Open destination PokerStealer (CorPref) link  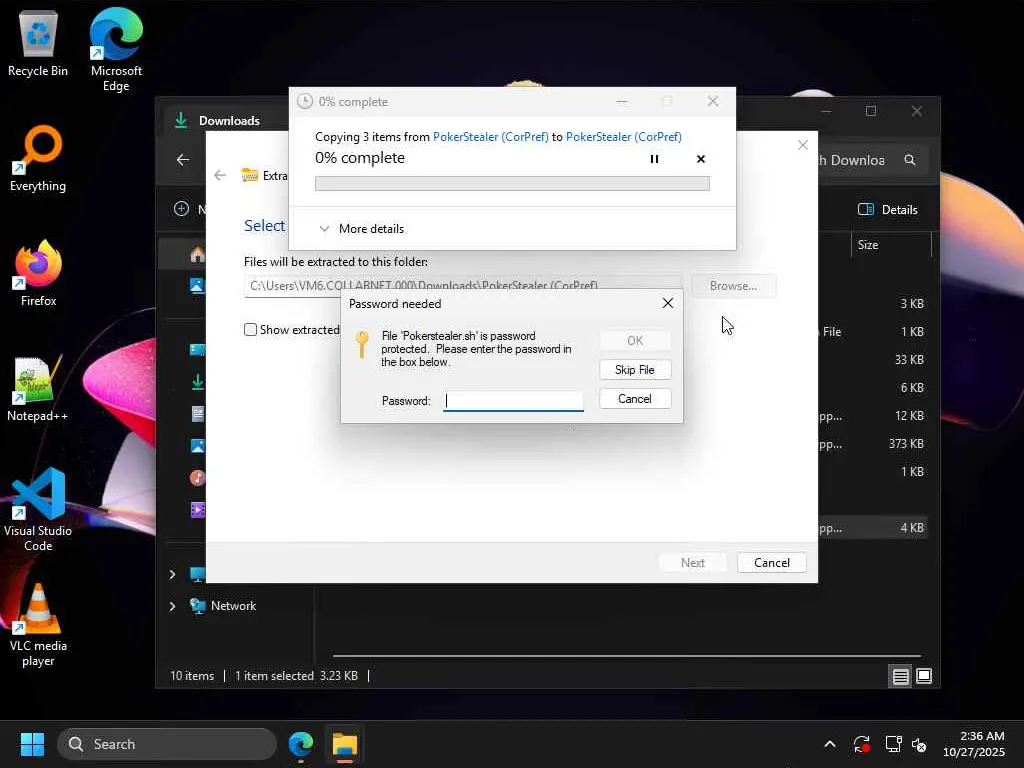[x=624, y=136]
